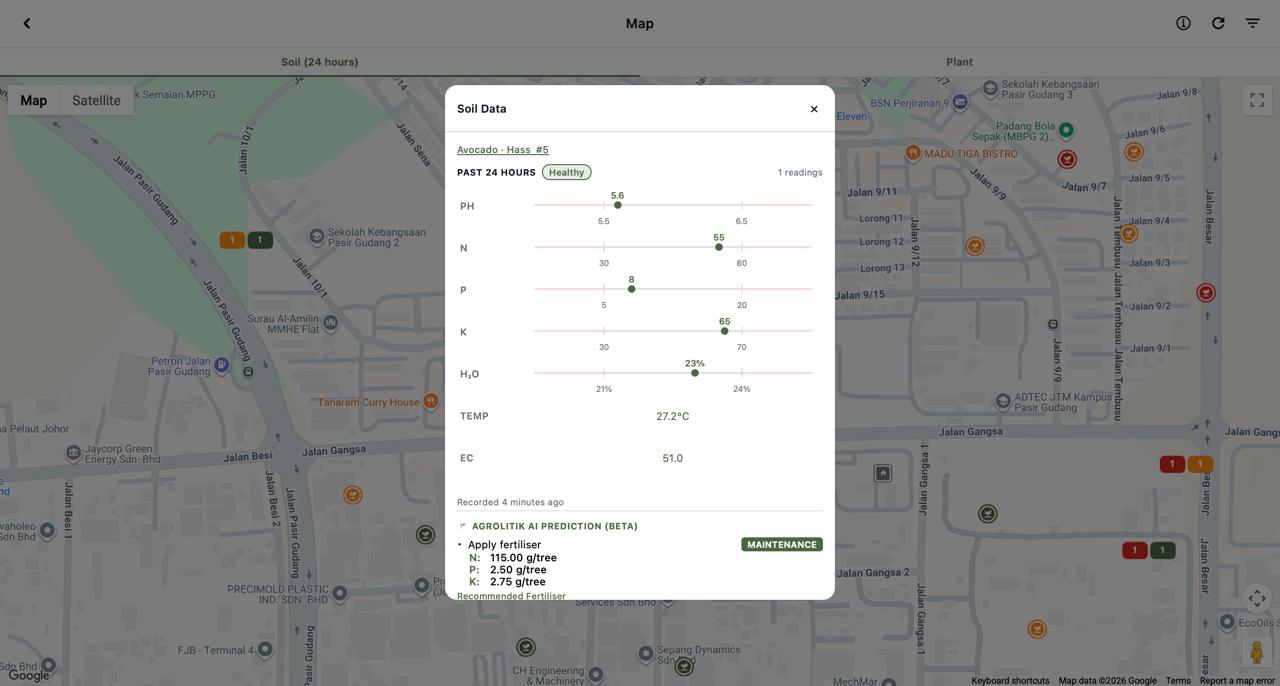This screenshot has width=1280, height=686.
Task: Open the Recommended Fertiliser link
Action: coord(511,596)
